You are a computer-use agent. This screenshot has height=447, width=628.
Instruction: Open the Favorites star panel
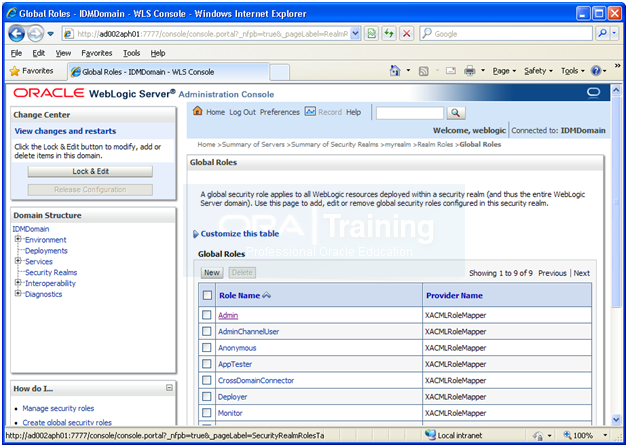pyautogui.click(x=32, y=71)
